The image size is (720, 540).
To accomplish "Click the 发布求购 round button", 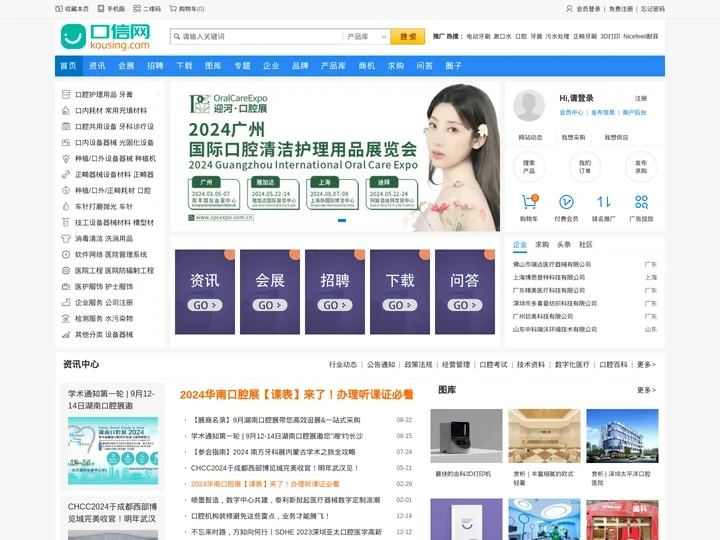I will point(641,167).
